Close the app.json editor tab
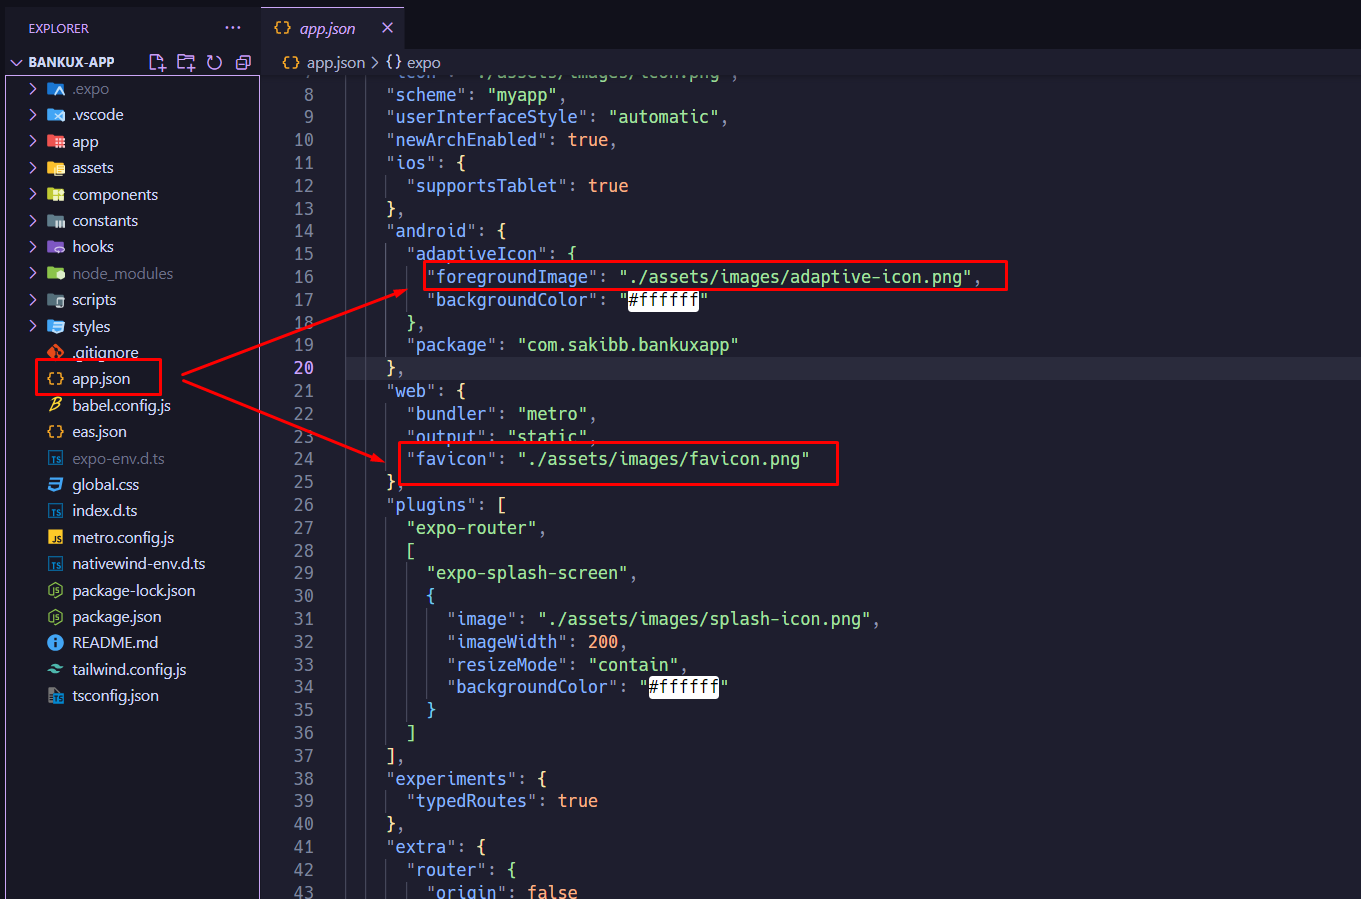 pos(387,27)
